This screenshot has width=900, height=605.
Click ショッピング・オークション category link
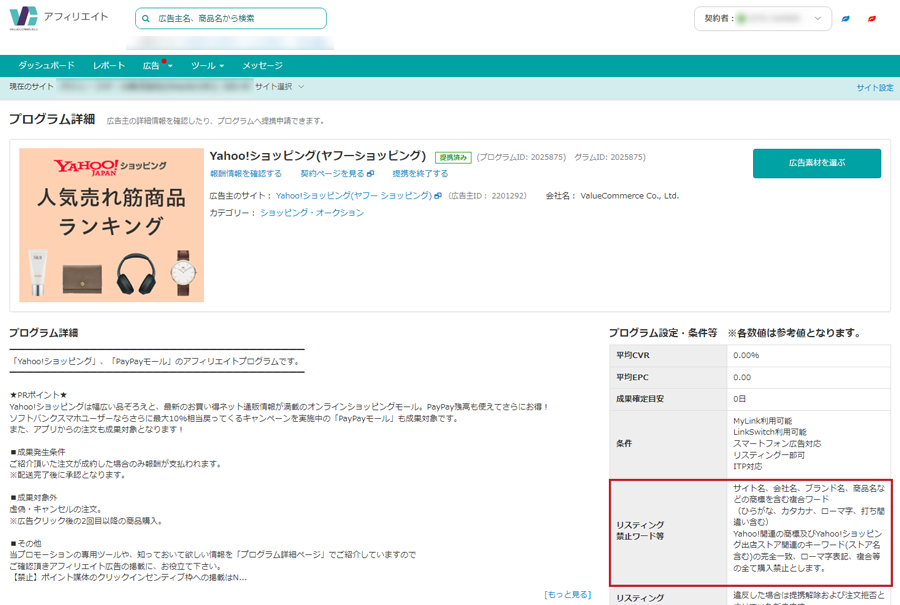pyautogui.click(x=312, y=212)
